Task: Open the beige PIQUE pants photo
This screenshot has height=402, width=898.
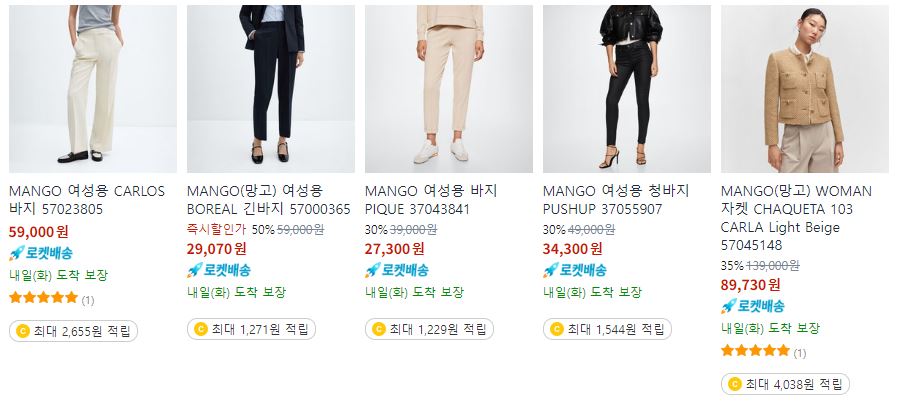Action: pyautogui.click(x=449, y=89)
